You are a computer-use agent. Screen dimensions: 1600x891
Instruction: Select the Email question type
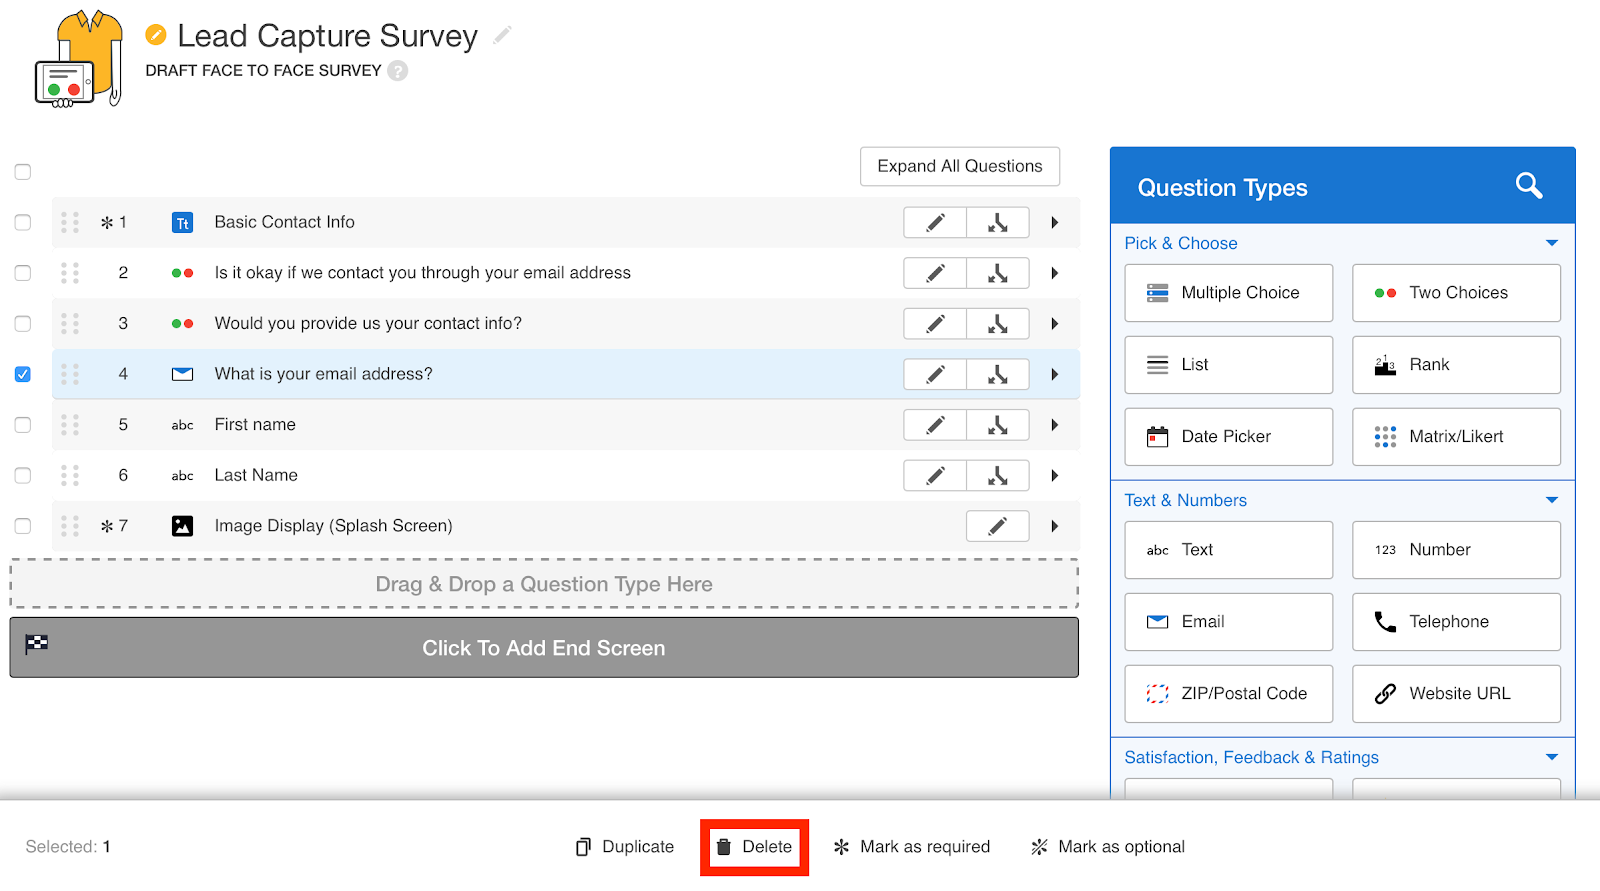click(1229, 622)
